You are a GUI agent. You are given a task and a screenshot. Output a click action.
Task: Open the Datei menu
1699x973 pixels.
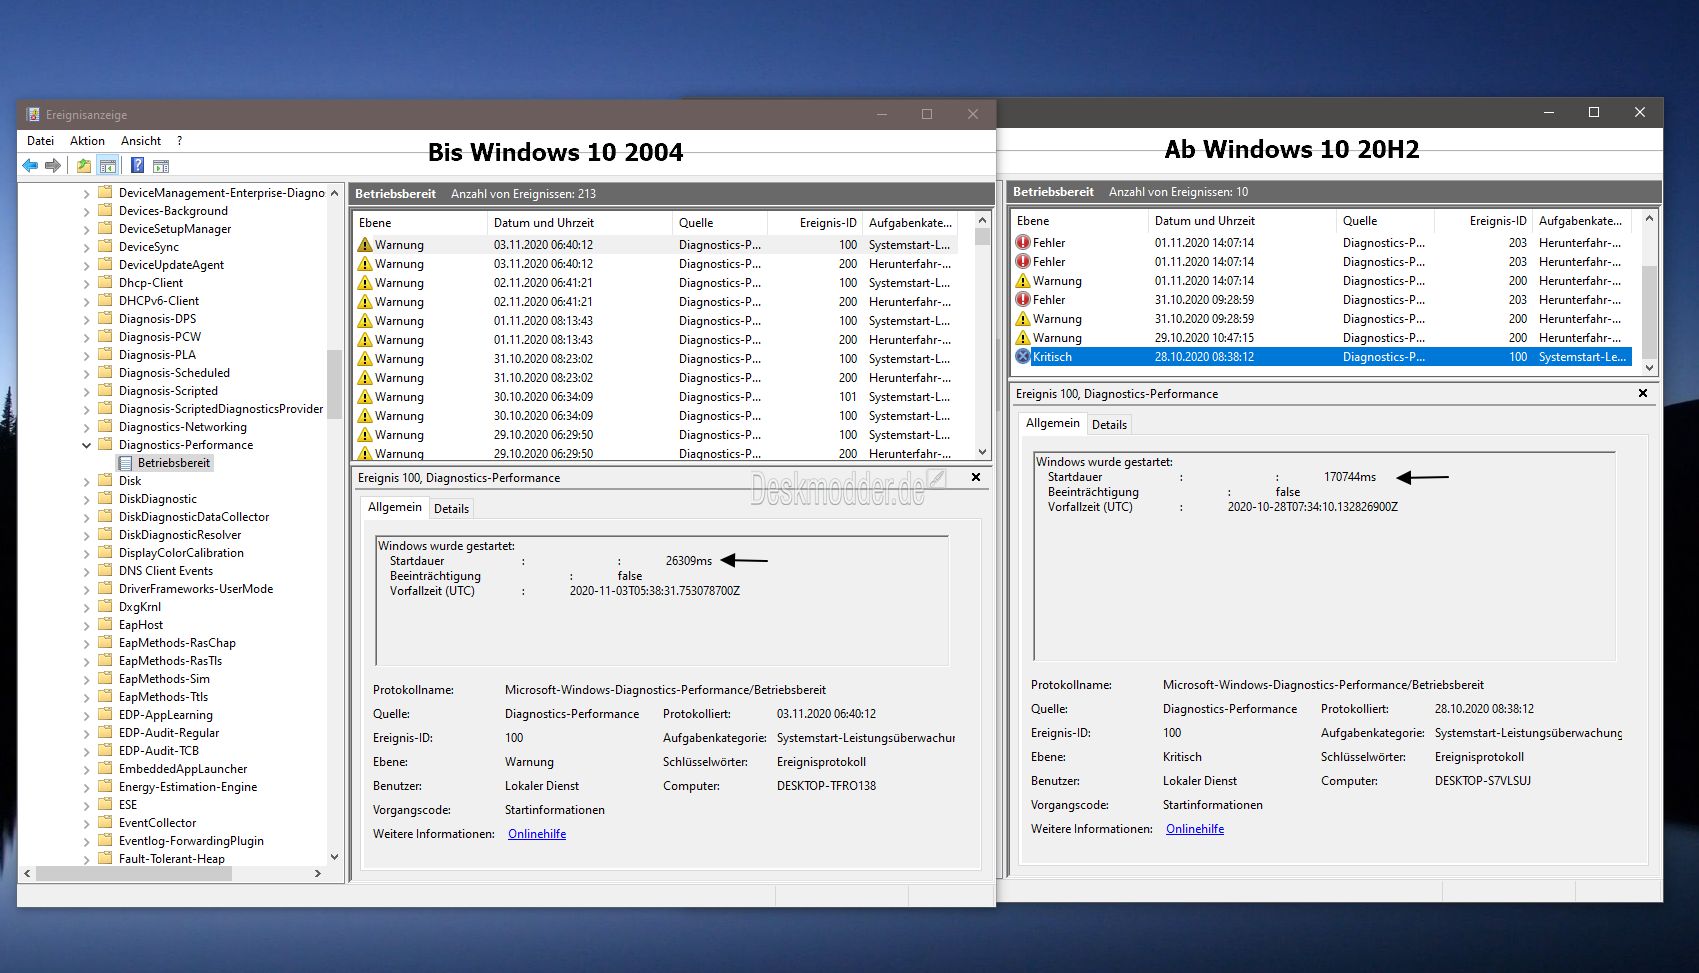coord(40,141)
